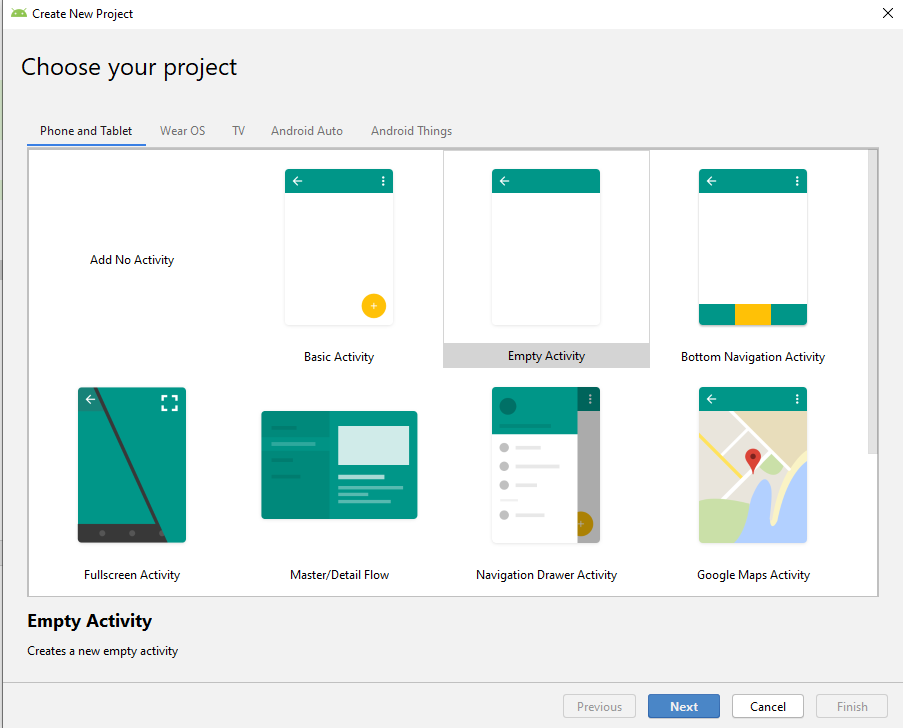Image resolution: width=903 pixels, height=728 pixels.
Task: Choose the Navigation Drawer Activity thumbnail
Action: [546, 465]
